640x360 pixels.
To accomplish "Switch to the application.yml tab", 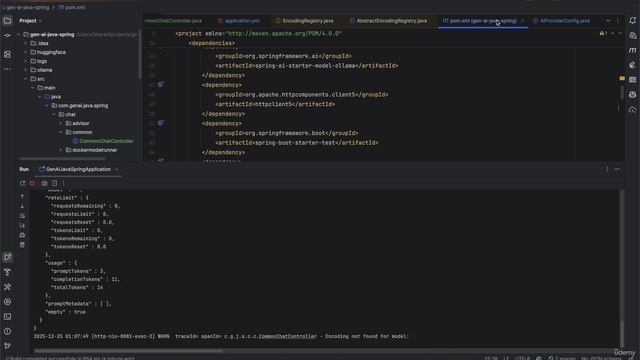I will pyautogui.click(x=239, y=21).
